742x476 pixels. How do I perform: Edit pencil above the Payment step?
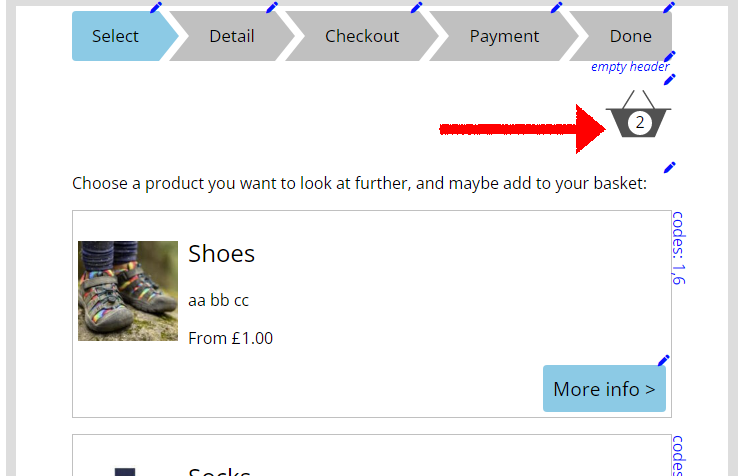[x=556, y=8]
